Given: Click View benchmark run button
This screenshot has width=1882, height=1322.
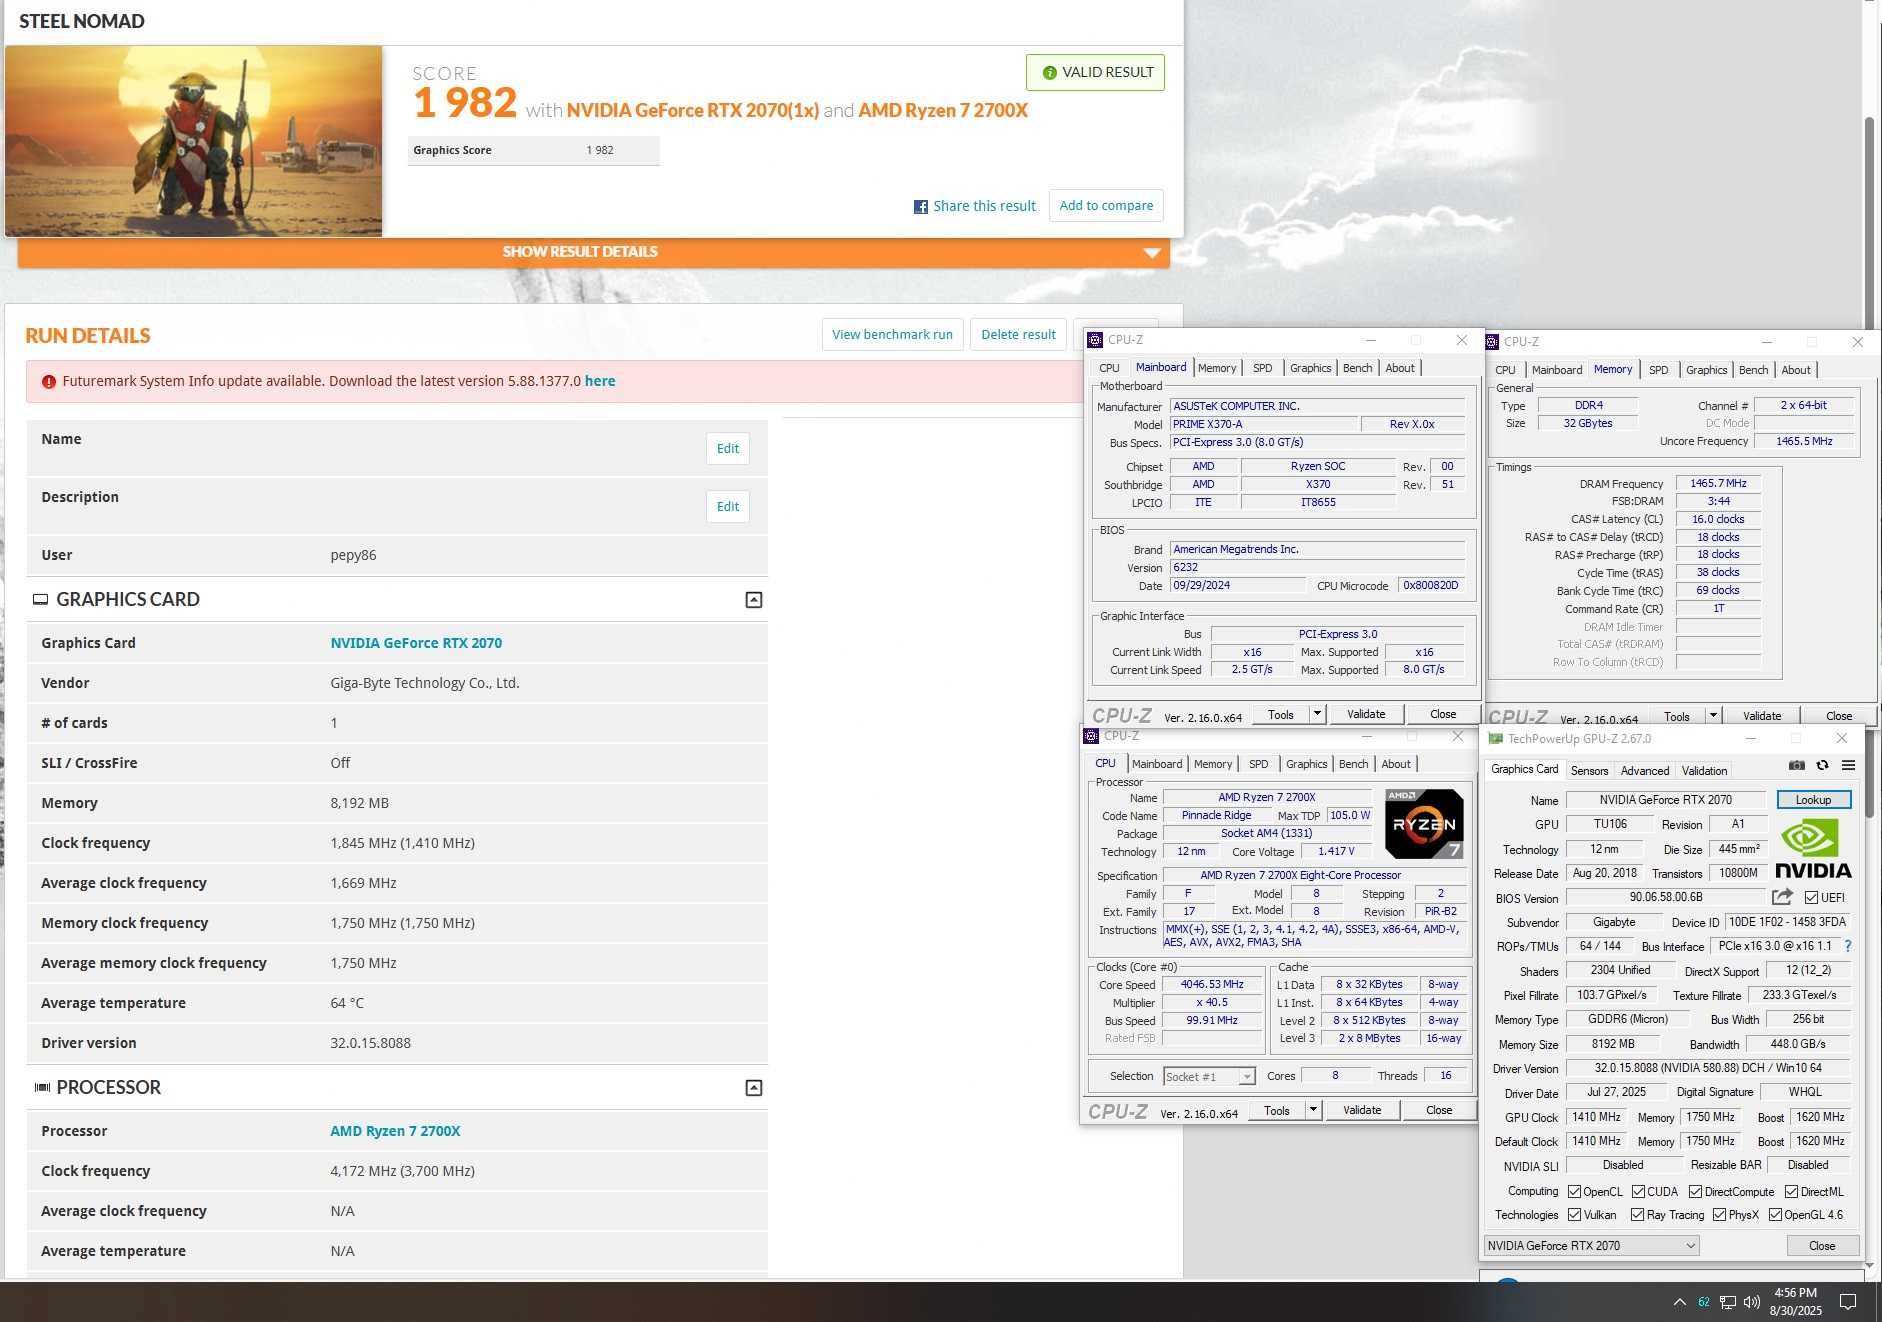Looking at the screenshot, I should coord(892,335).
